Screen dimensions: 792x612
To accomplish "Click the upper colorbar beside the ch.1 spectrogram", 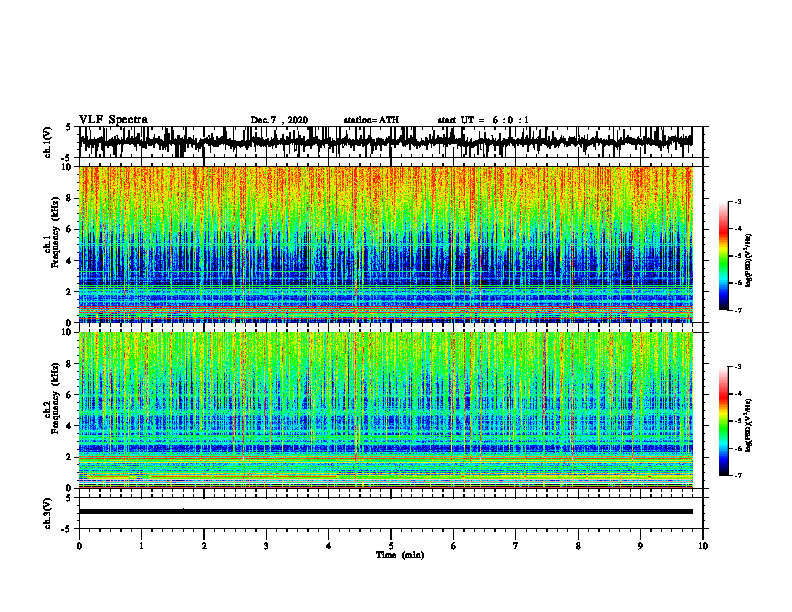I will [x=723, y=256].
